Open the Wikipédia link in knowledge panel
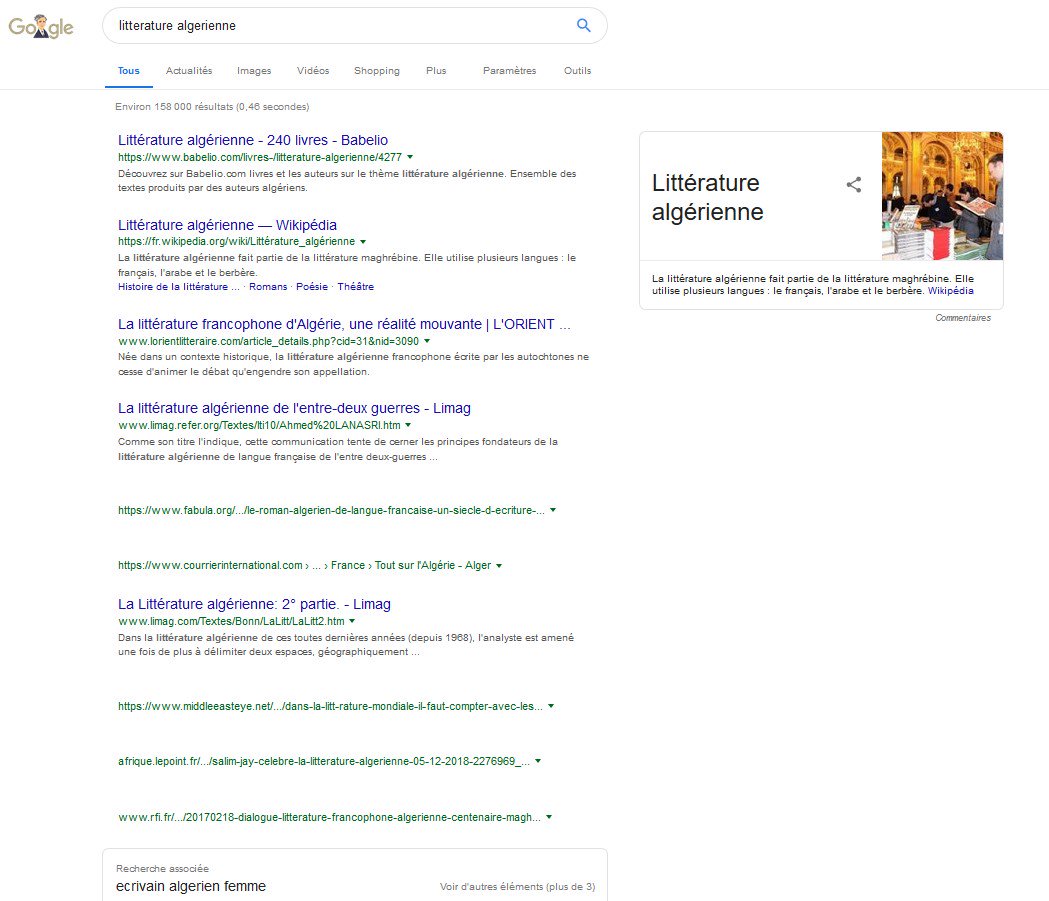 (951, 291)
